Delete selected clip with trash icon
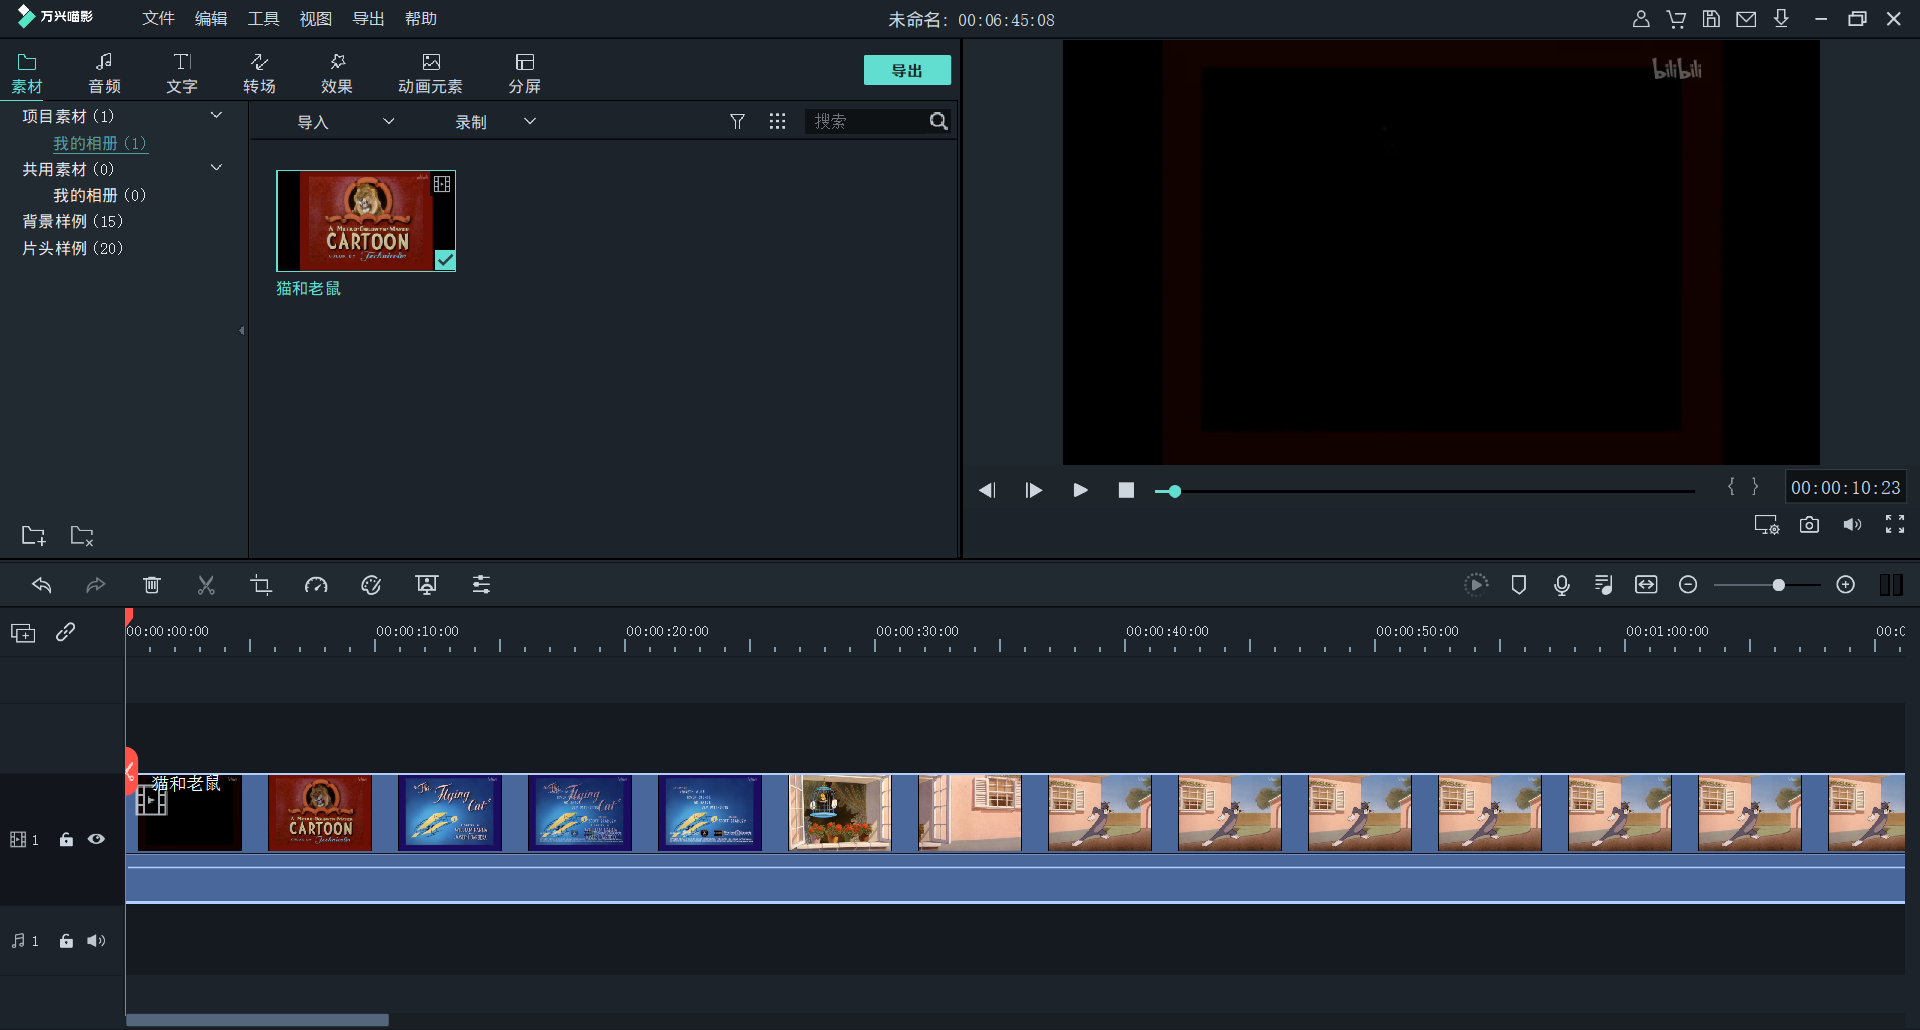1920x1030 pixels. coord(152,585)
